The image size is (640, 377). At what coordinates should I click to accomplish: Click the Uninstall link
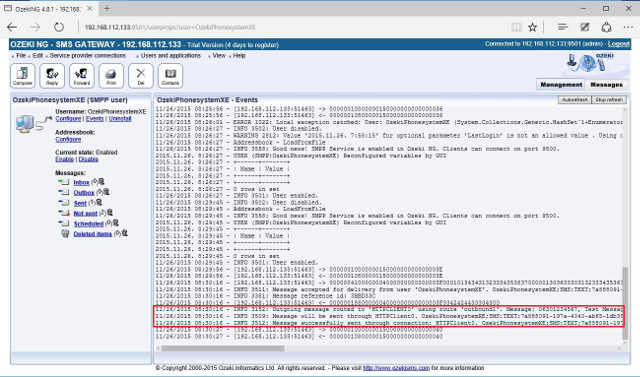point(120,118)
